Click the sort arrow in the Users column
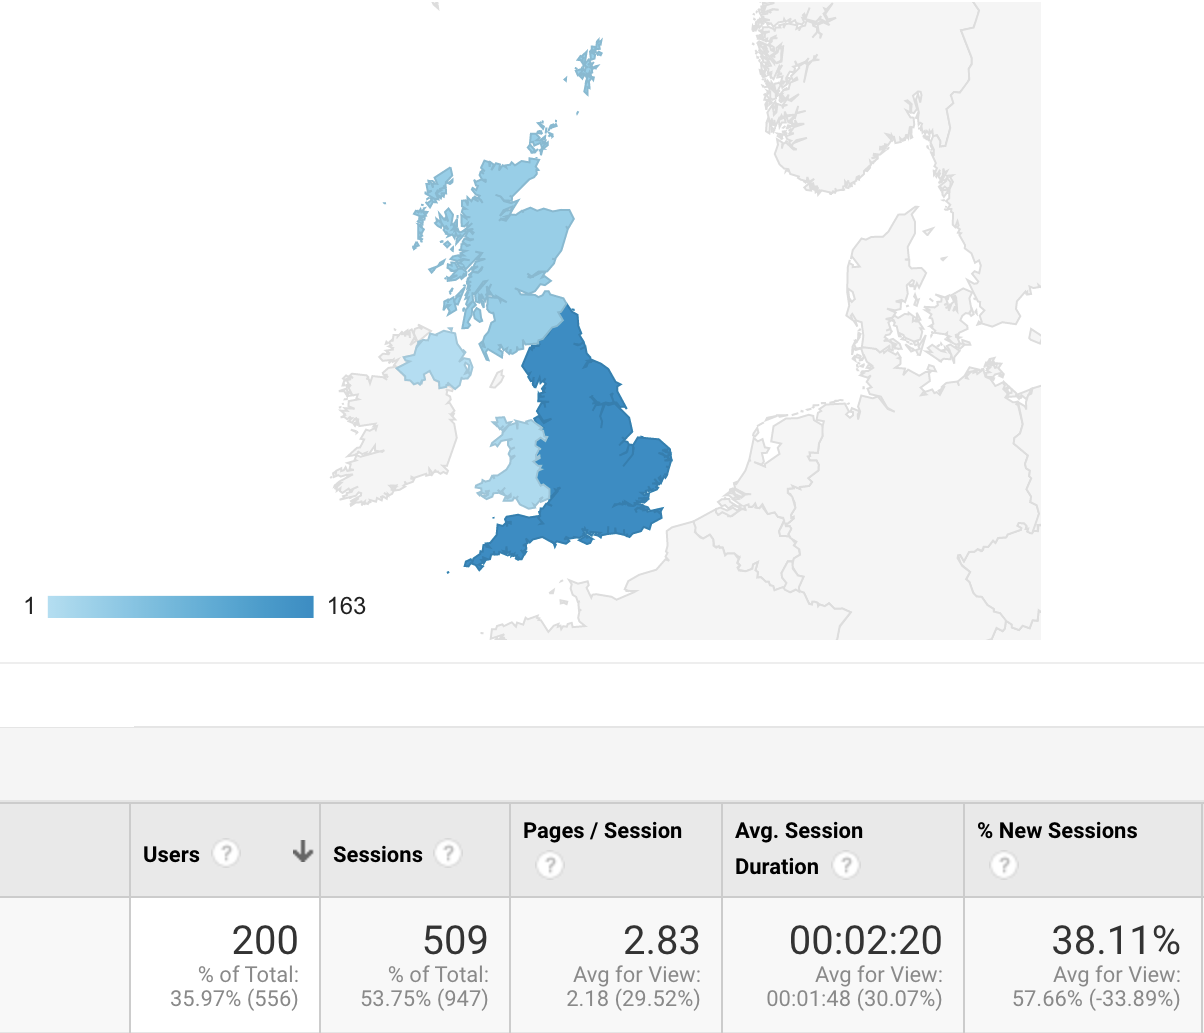Viewport: 1204px width, 1033px height. (x=302, y=853)
